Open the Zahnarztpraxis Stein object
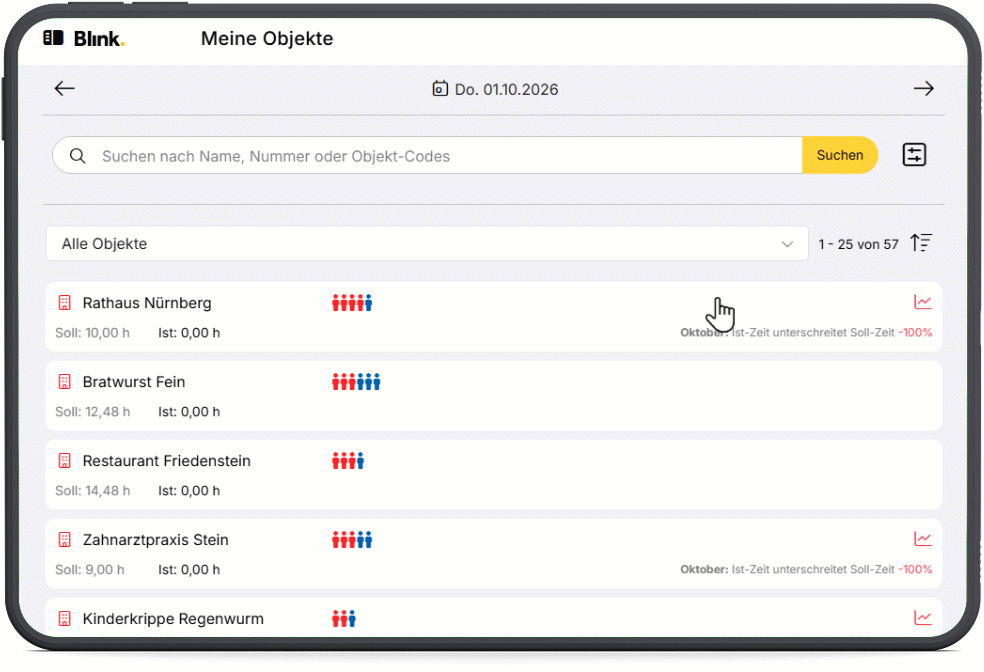The image size is (984, 672). [494, 554]
